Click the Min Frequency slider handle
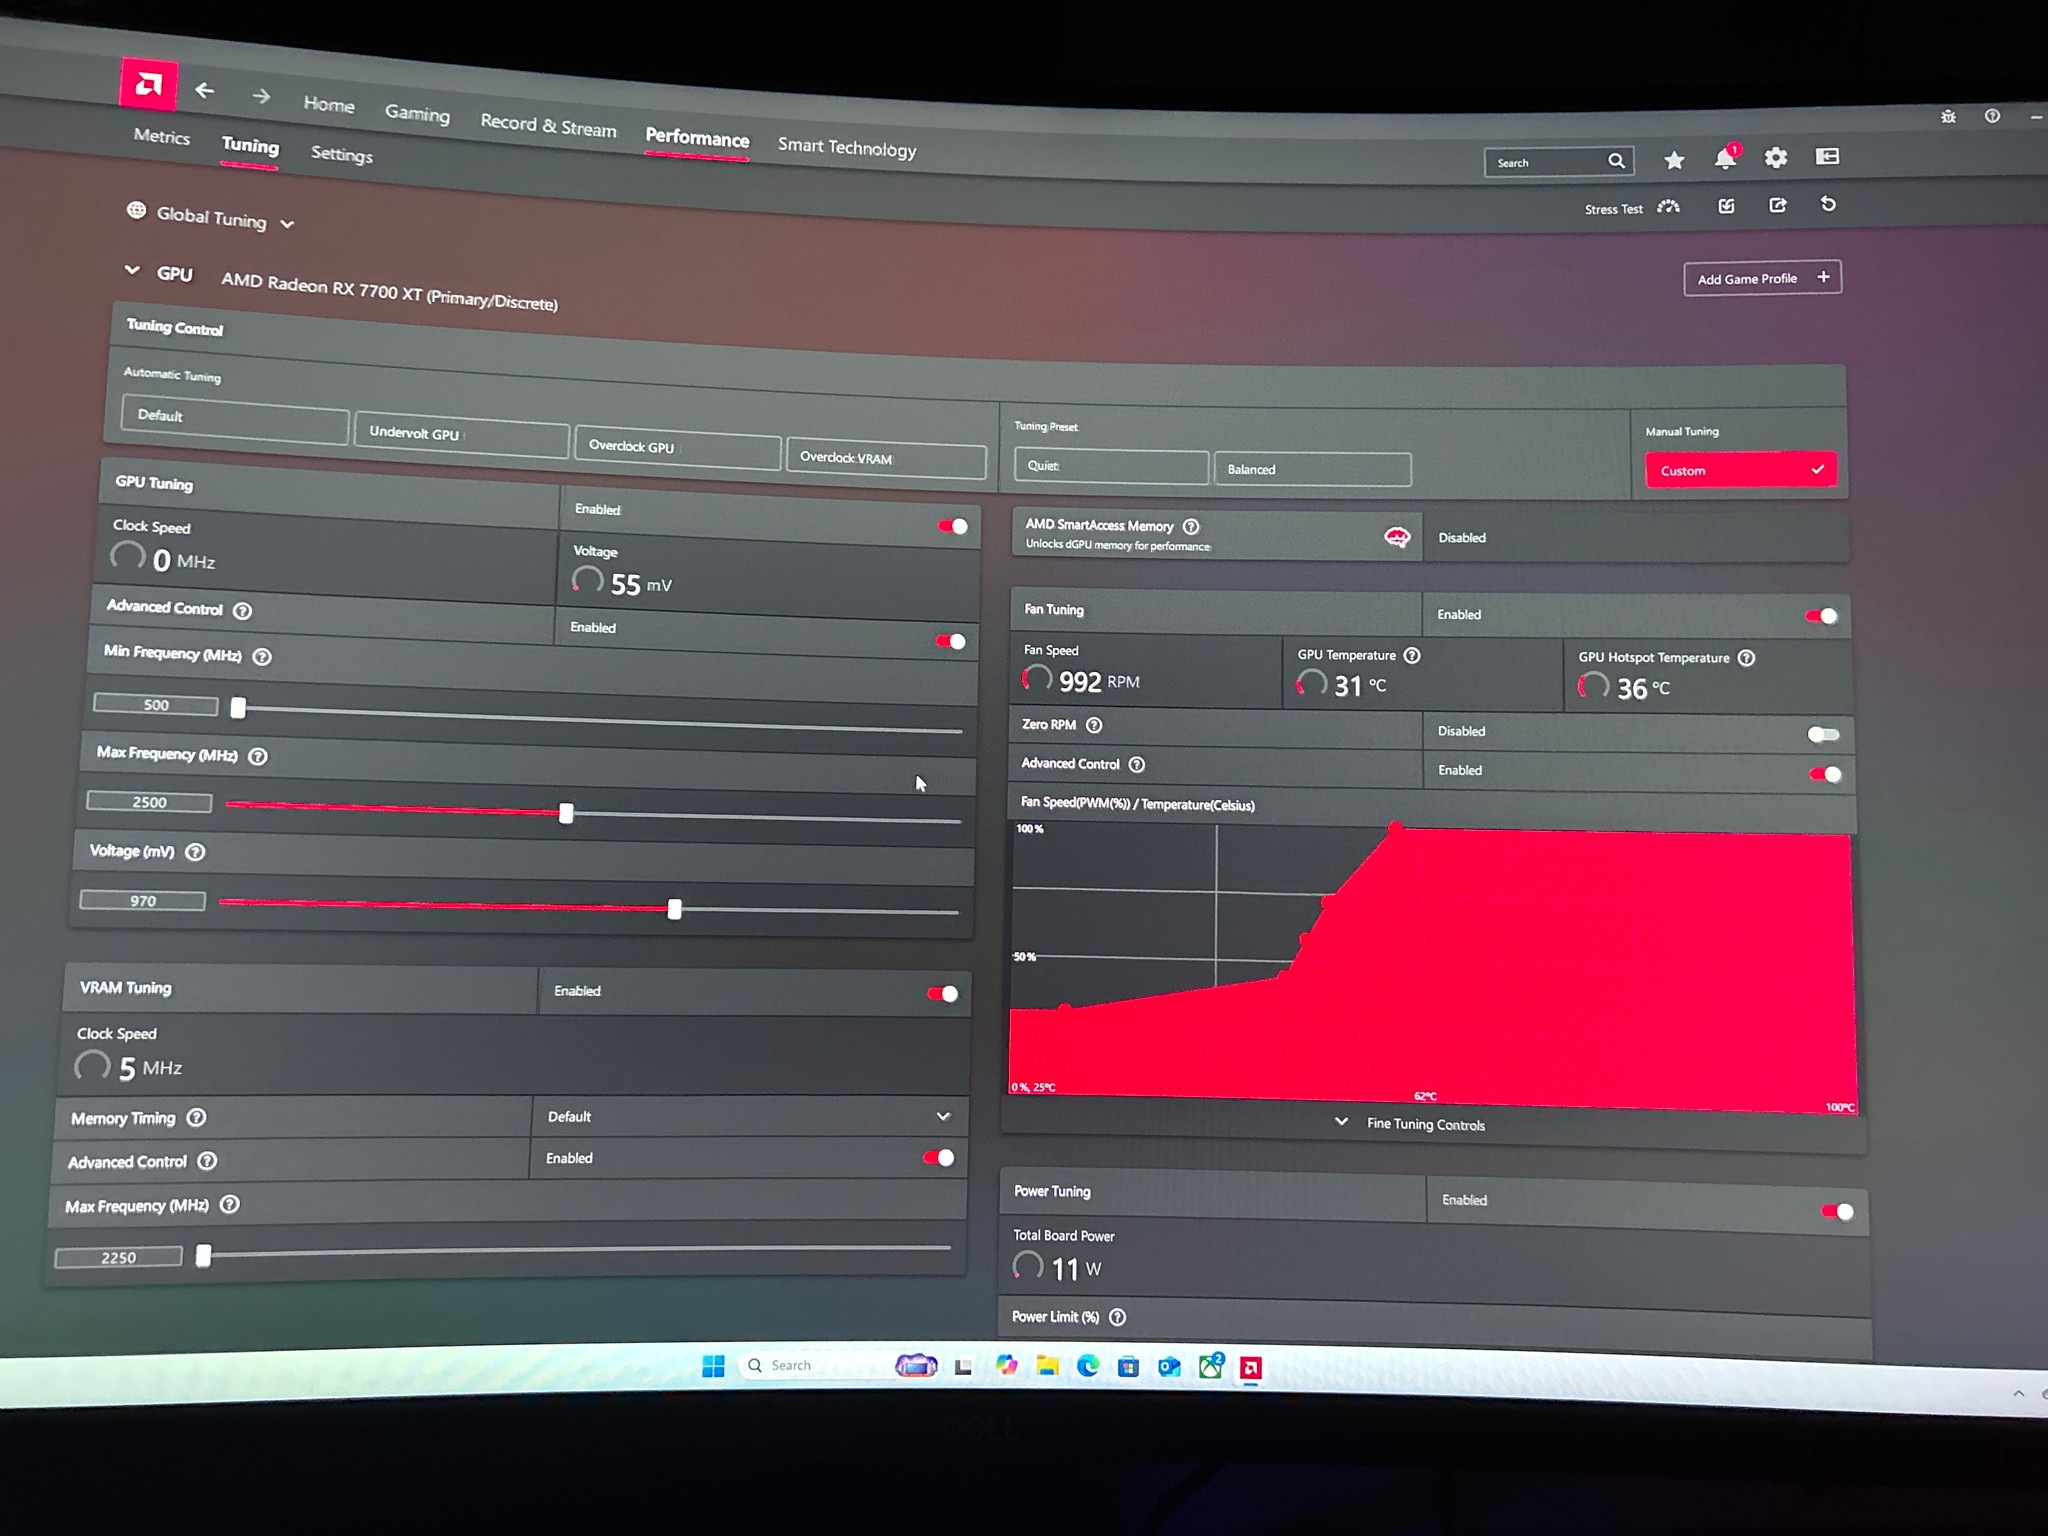 (x=238, y=708)
